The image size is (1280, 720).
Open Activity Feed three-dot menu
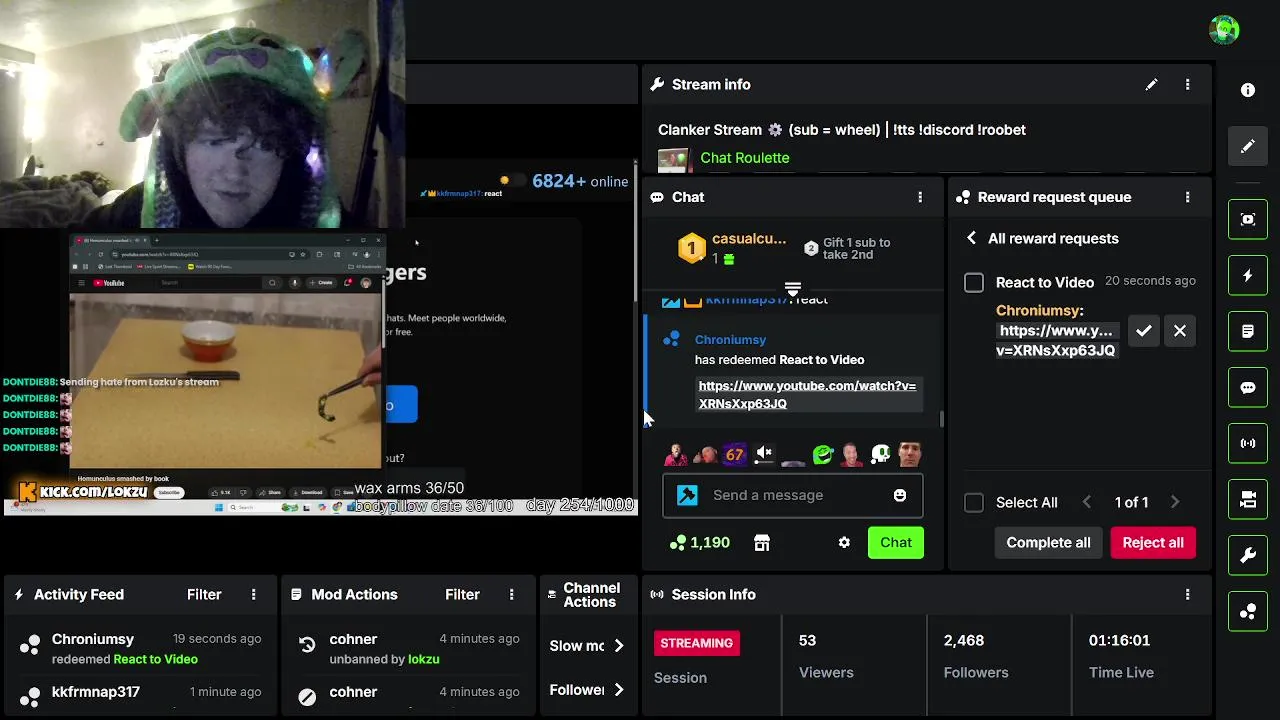(x=254, y=594)
